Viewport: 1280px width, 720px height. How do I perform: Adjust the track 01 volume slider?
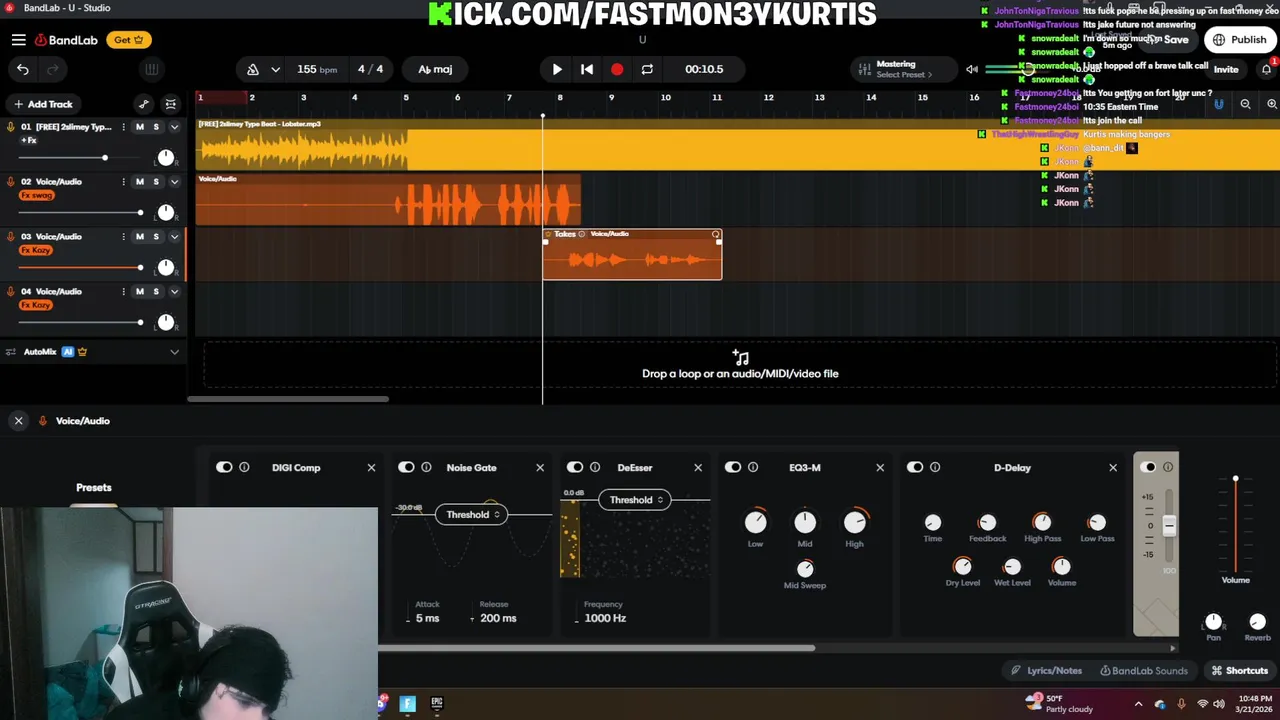tap(104, 158)
